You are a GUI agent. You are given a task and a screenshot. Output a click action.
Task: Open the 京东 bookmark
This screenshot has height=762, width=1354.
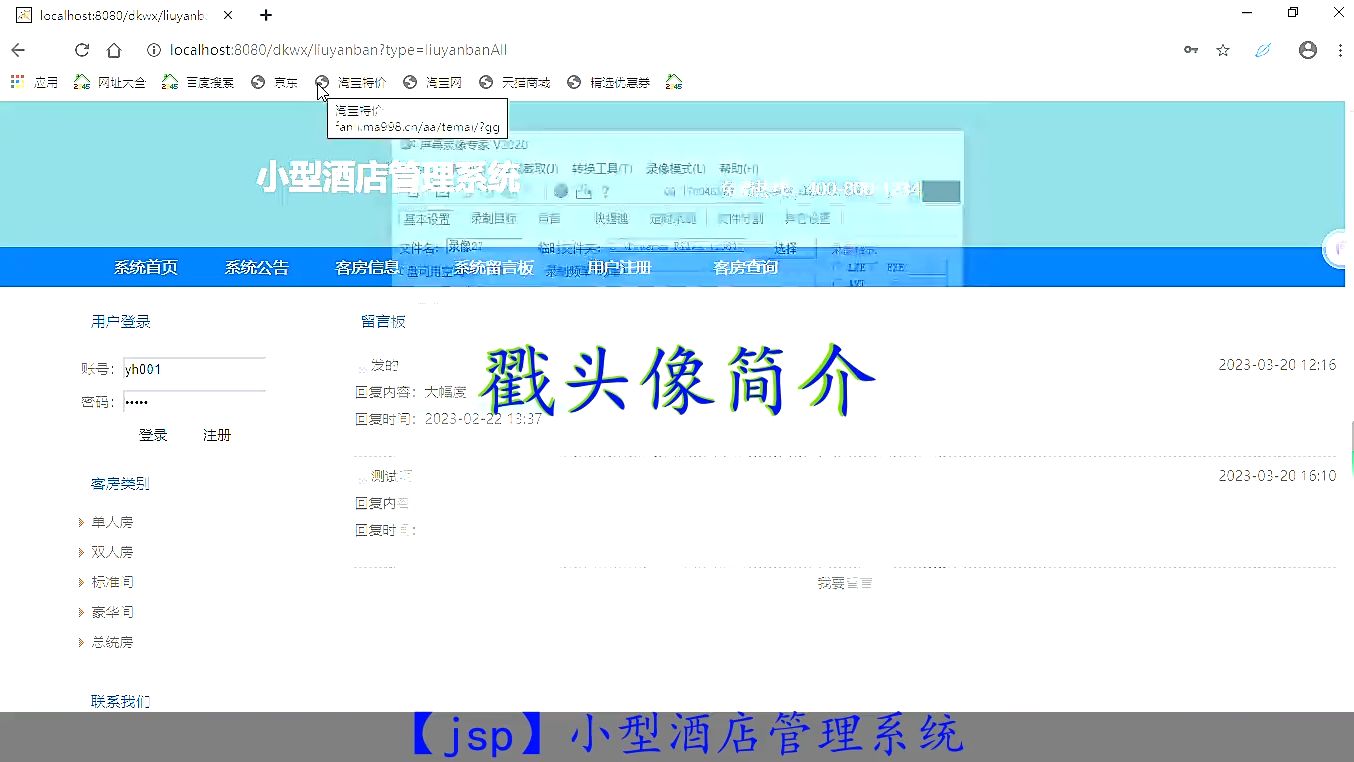[x=275, y=82]
